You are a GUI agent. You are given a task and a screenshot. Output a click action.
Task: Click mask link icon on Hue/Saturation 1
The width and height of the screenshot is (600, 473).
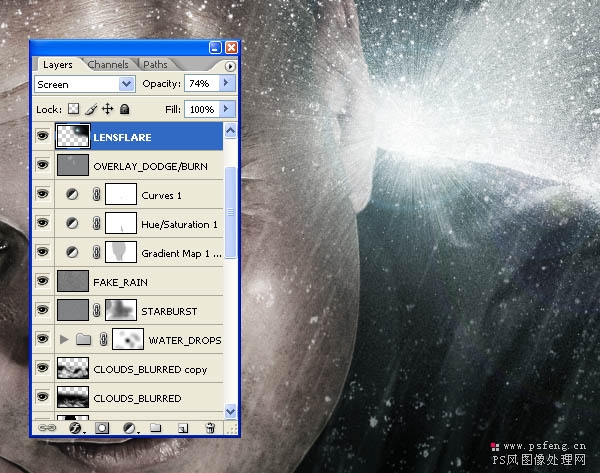(x=96, y=223)
